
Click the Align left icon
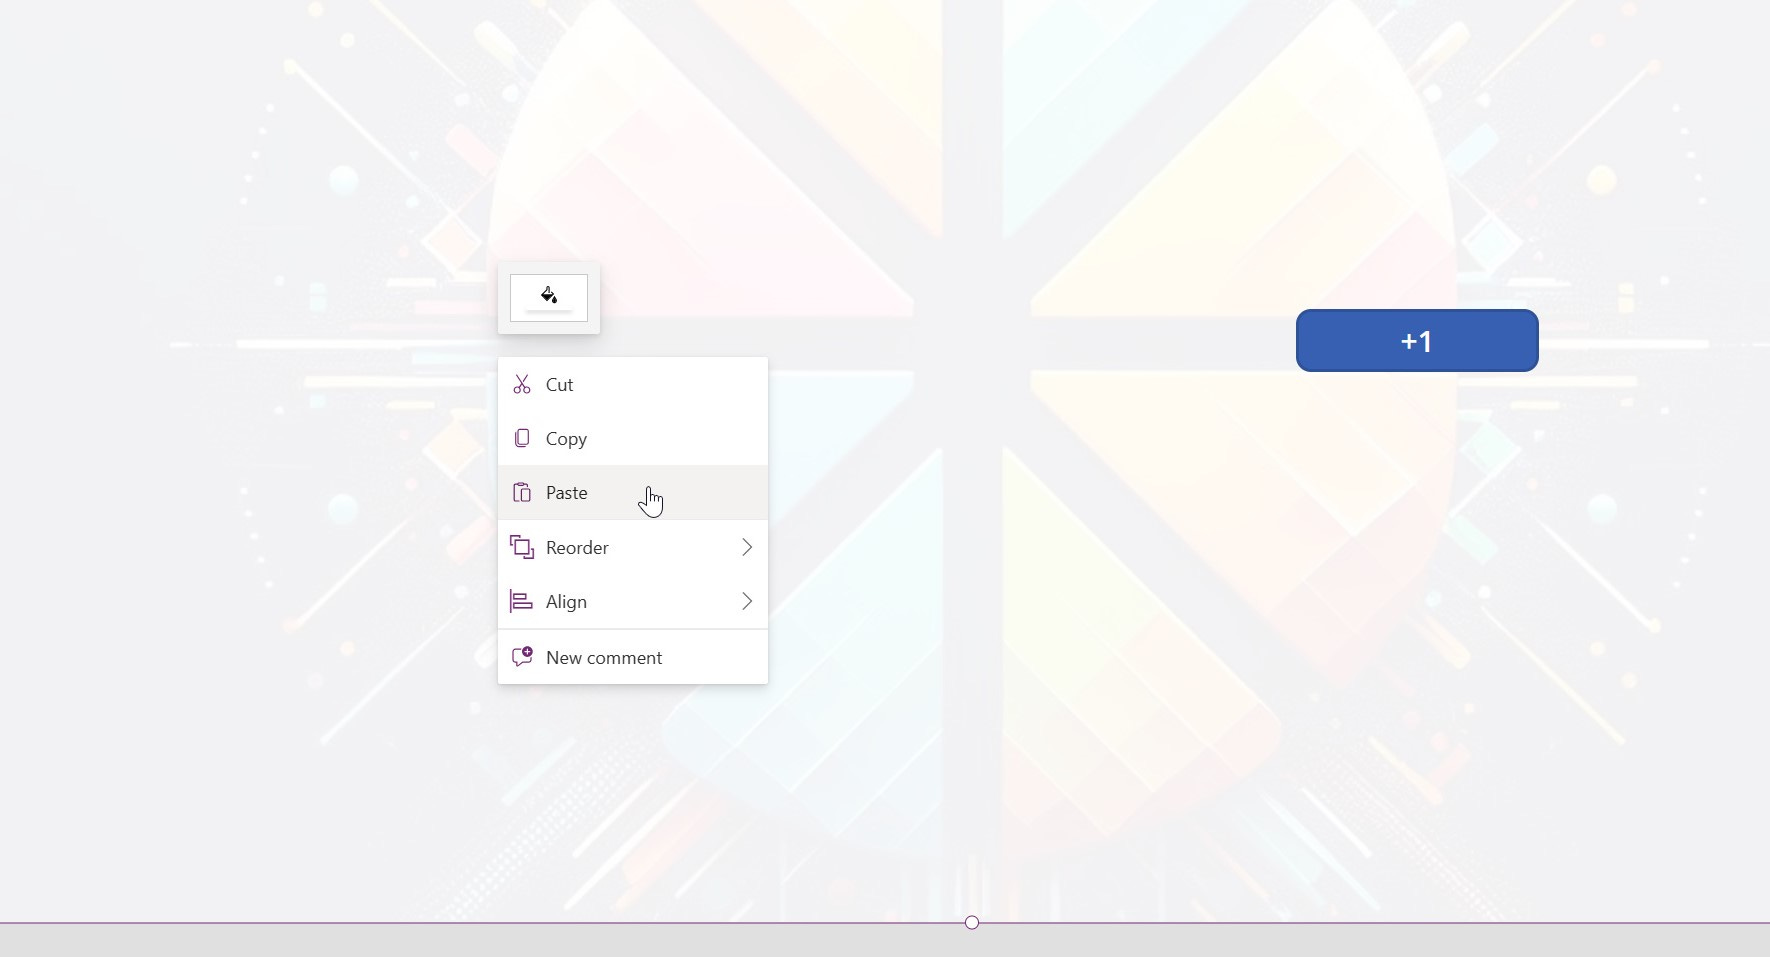click(521, 601)
